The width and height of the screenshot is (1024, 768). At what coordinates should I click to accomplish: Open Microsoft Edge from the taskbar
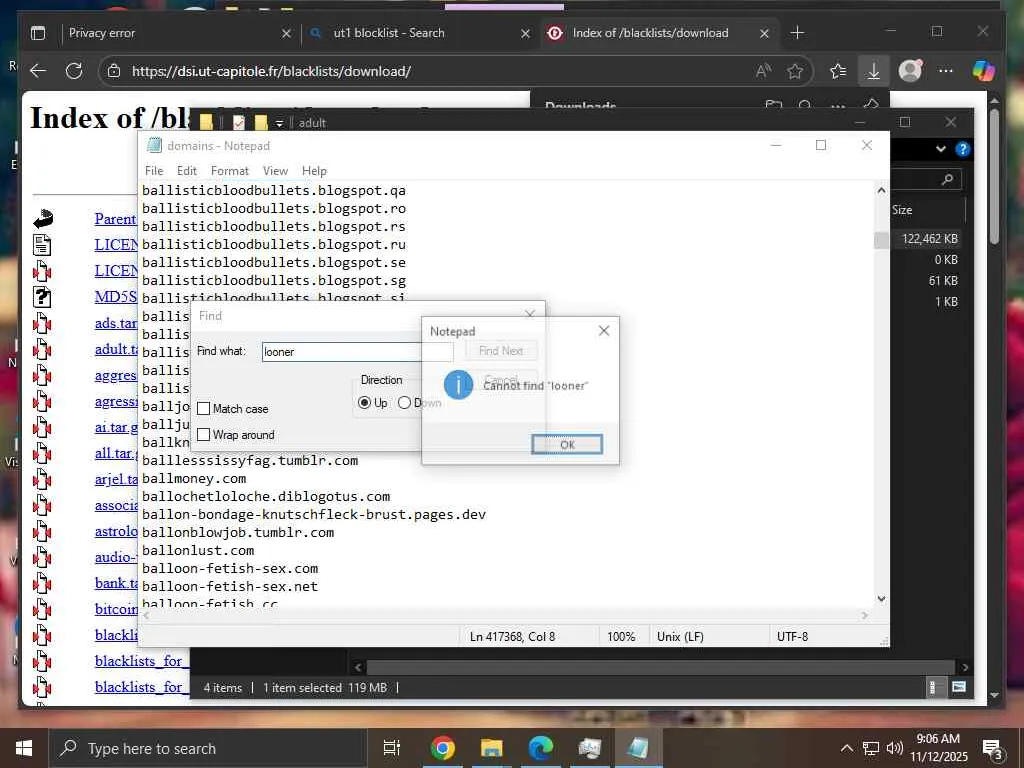coord(540,748)
